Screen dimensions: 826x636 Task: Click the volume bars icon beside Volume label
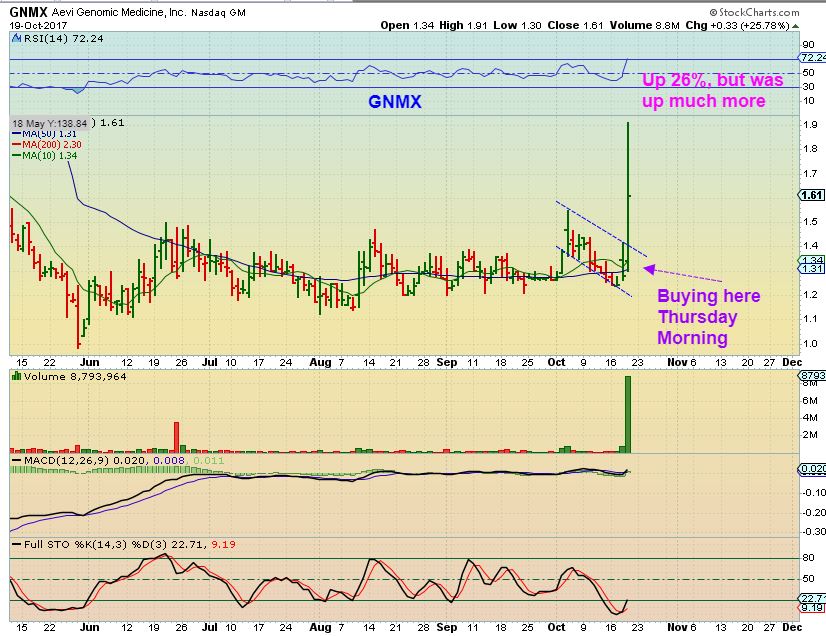[16, 376]
